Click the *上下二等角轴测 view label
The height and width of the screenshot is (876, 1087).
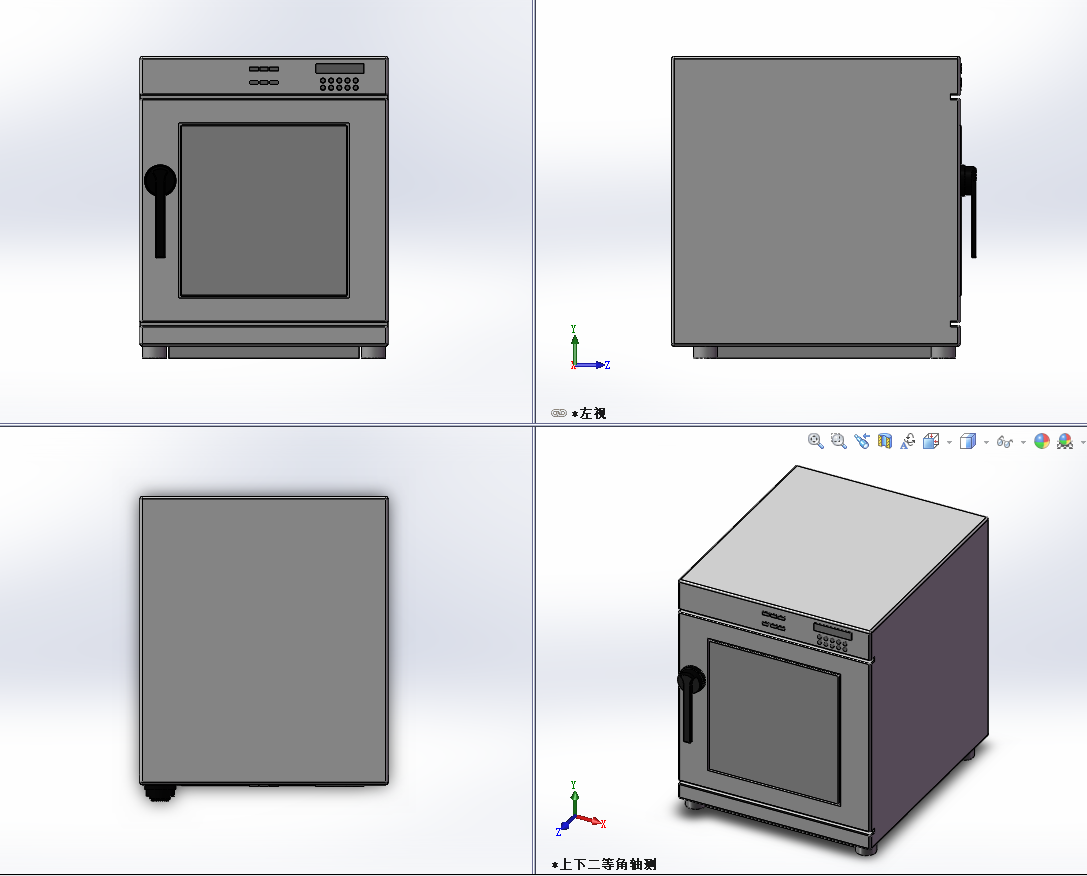click(x=604, y=864)
